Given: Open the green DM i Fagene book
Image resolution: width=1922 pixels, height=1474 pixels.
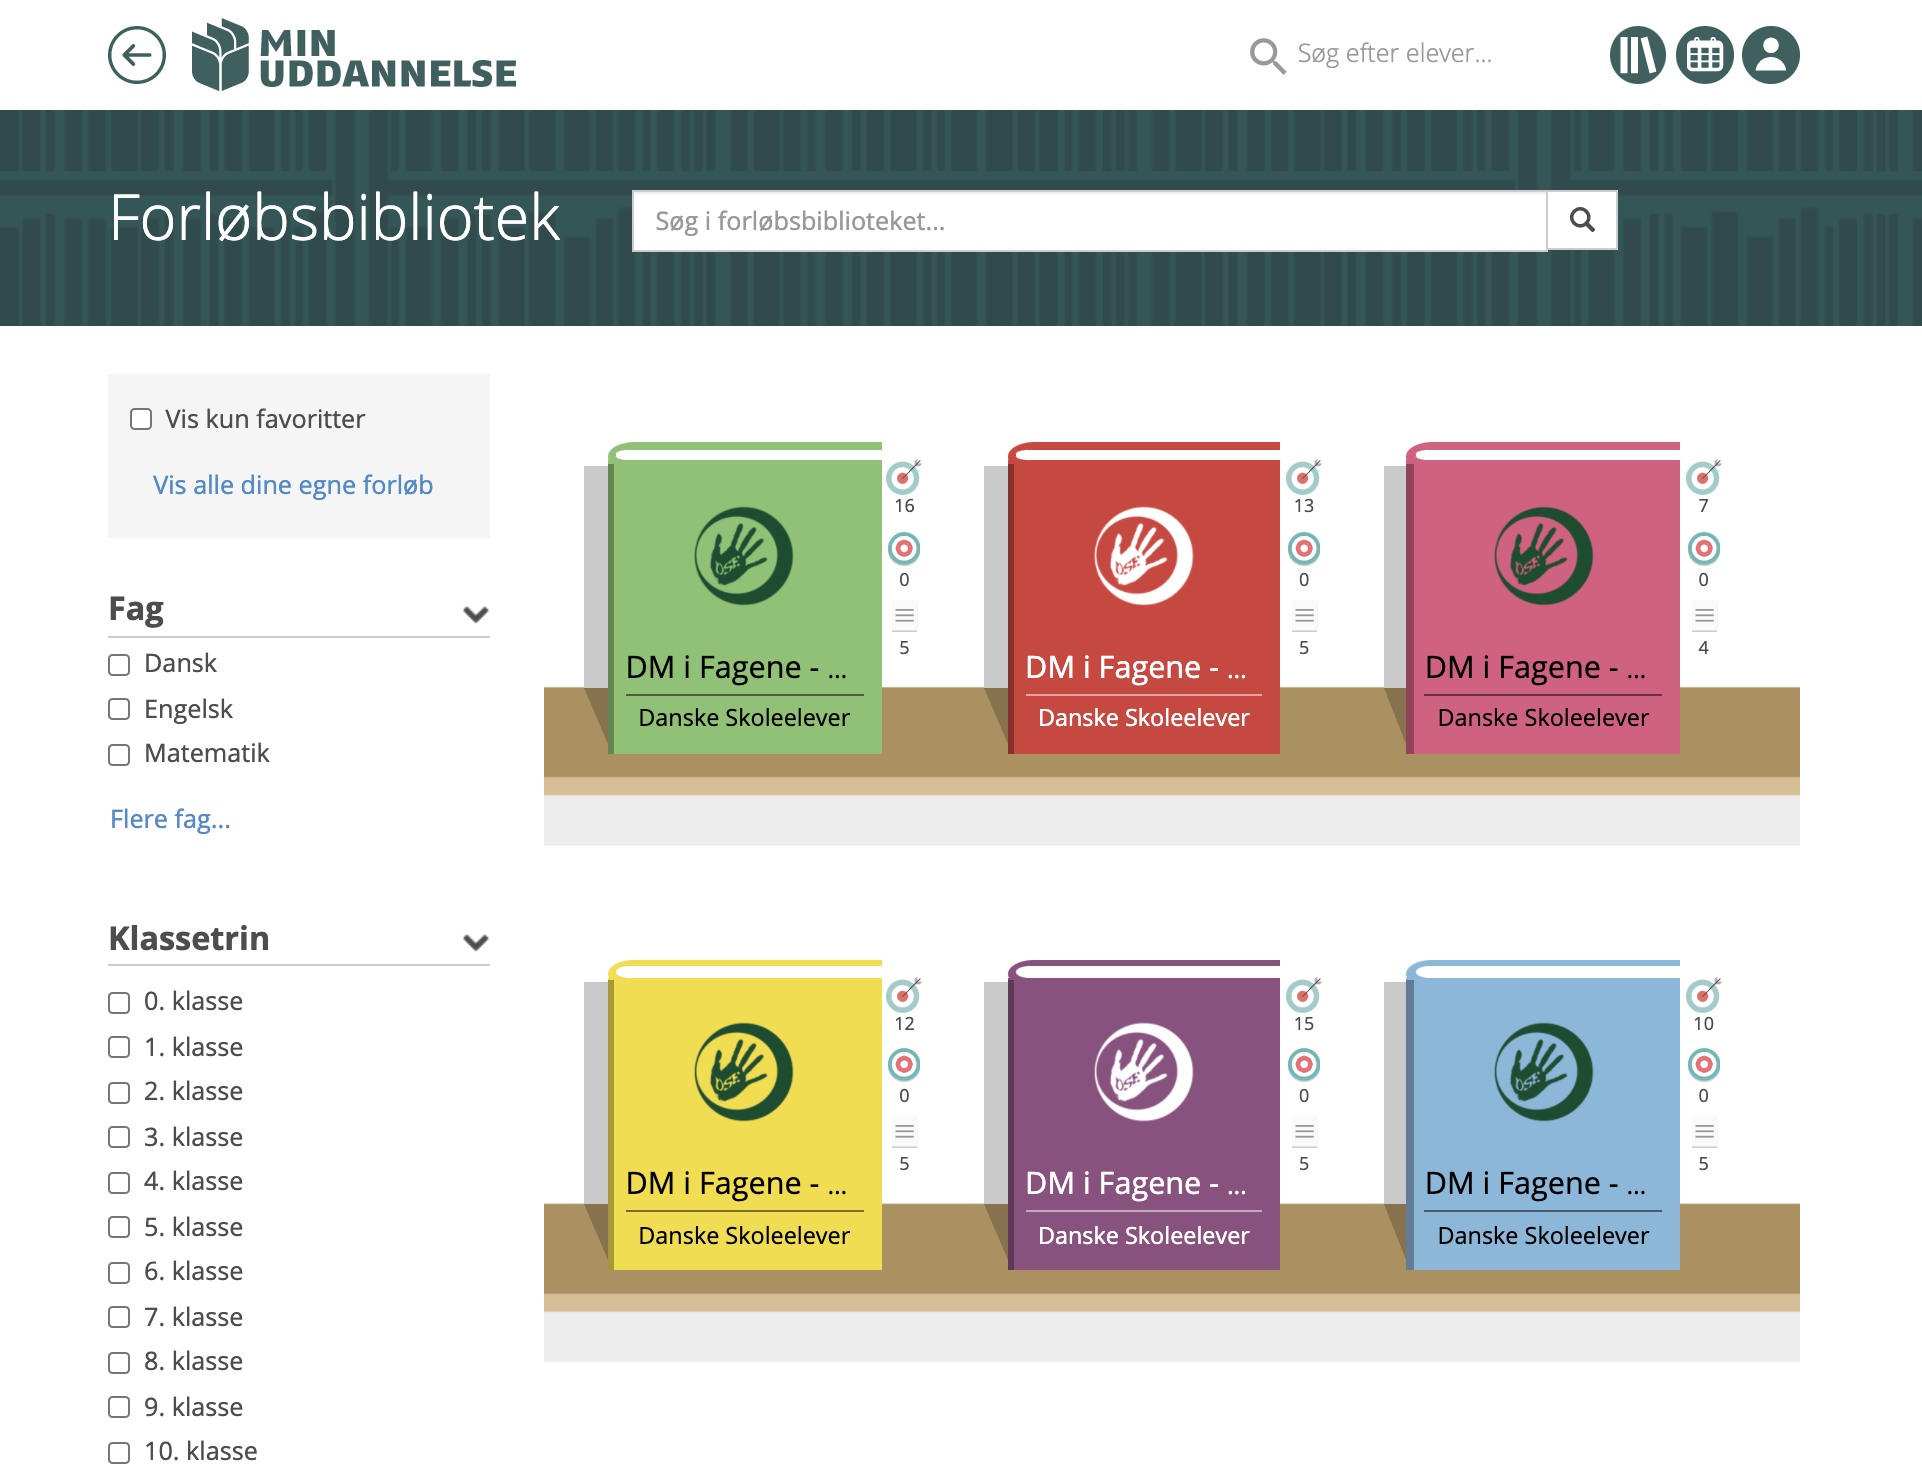Looking at the screenshot, I should (745, 598).
